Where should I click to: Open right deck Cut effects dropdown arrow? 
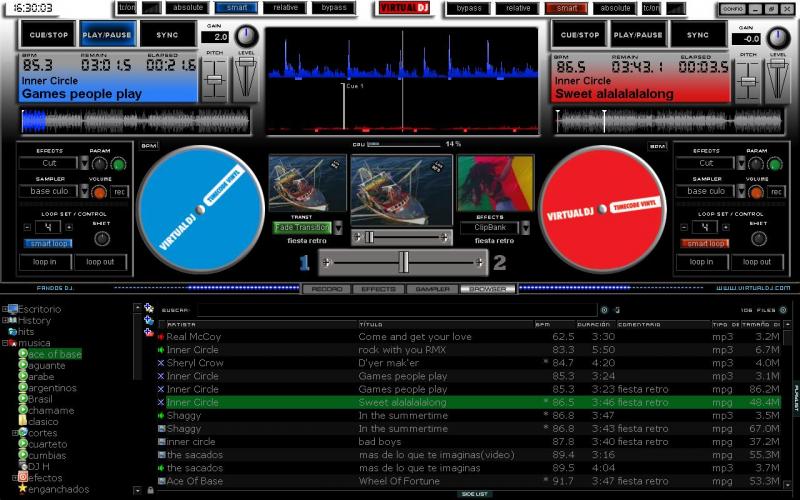(741, 163)
